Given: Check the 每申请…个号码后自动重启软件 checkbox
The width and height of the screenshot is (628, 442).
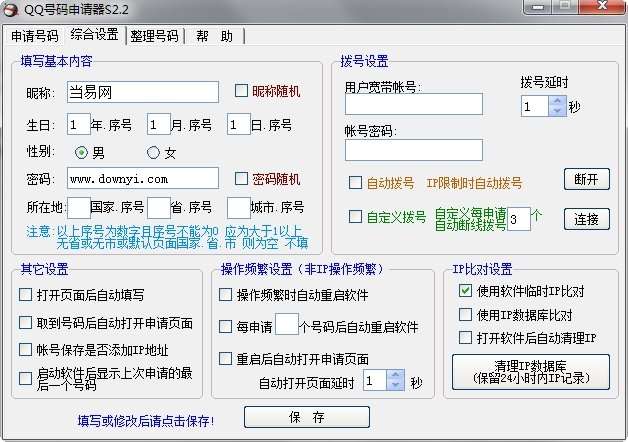Looking at the screenshot, I should (x=225, y=327).
